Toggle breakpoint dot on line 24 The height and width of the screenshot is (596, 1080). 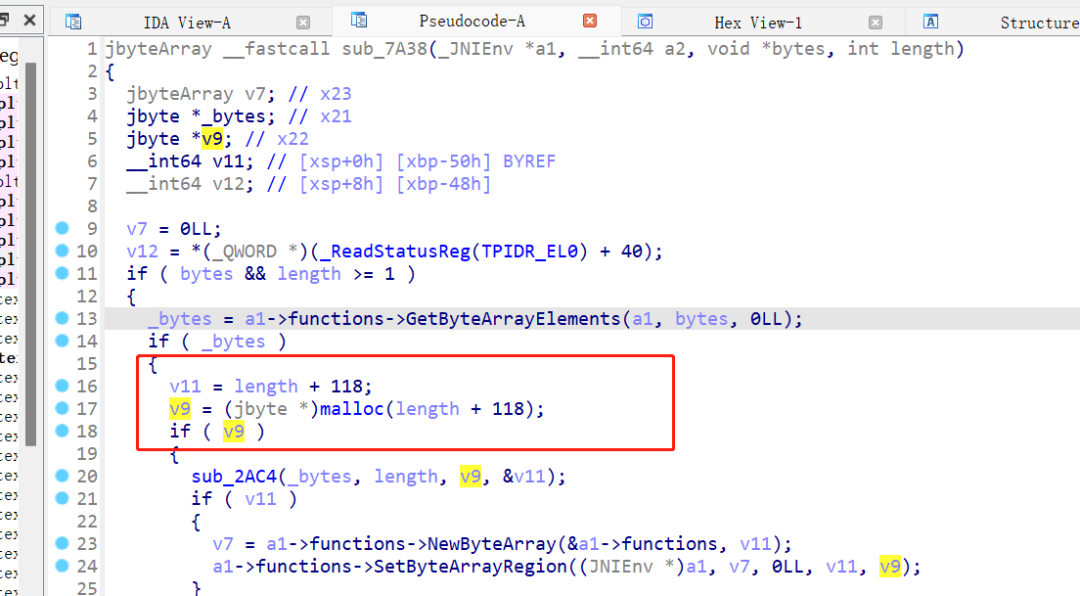coord(62,566)
